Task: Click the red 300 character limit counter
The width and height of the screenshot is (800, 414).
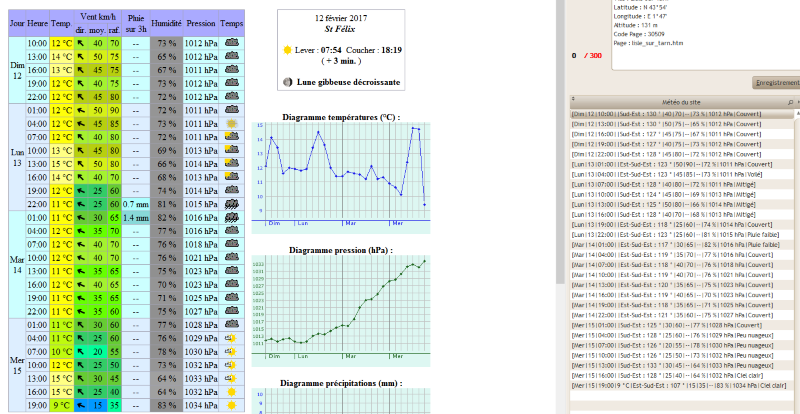Action: click(593, 55)
